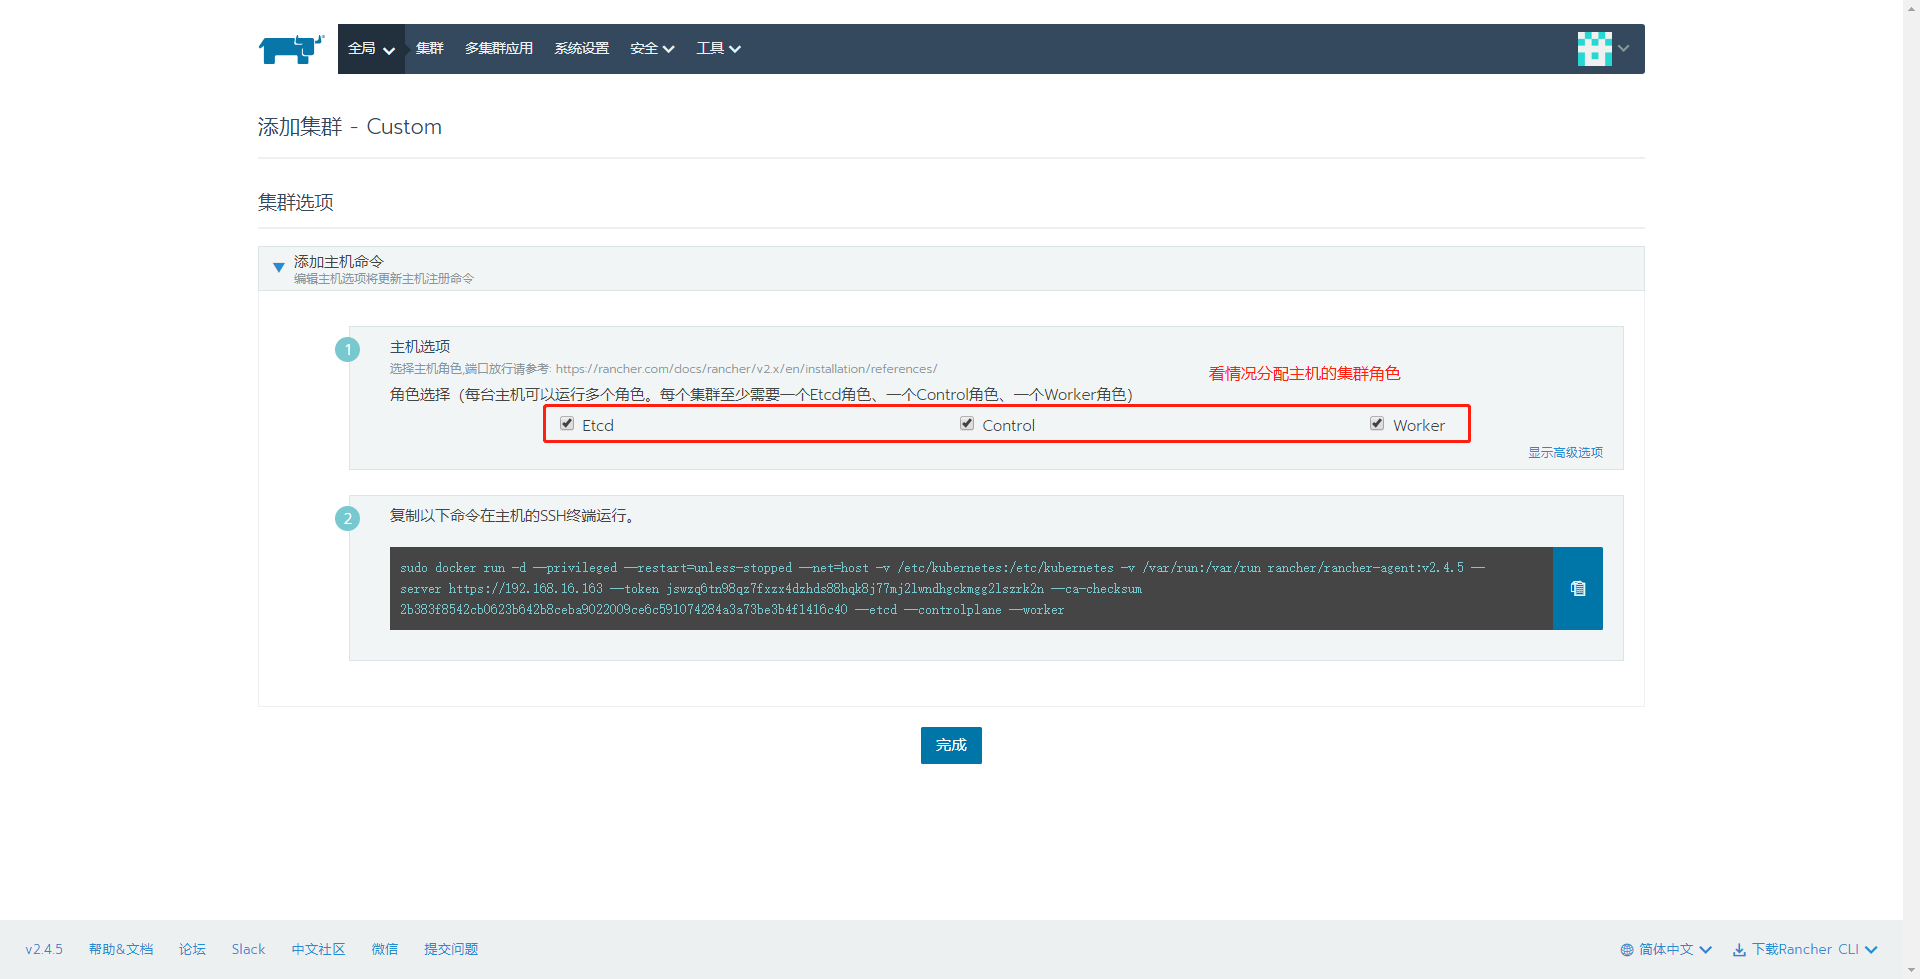Viewport: 1920px width, 979px height.
Task: Open the Slack footer link
Action: pos(248,950)
